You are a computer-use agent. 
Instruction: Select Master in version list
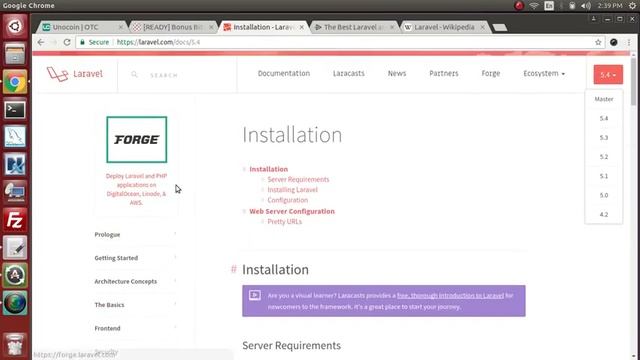tap(604, 99)
